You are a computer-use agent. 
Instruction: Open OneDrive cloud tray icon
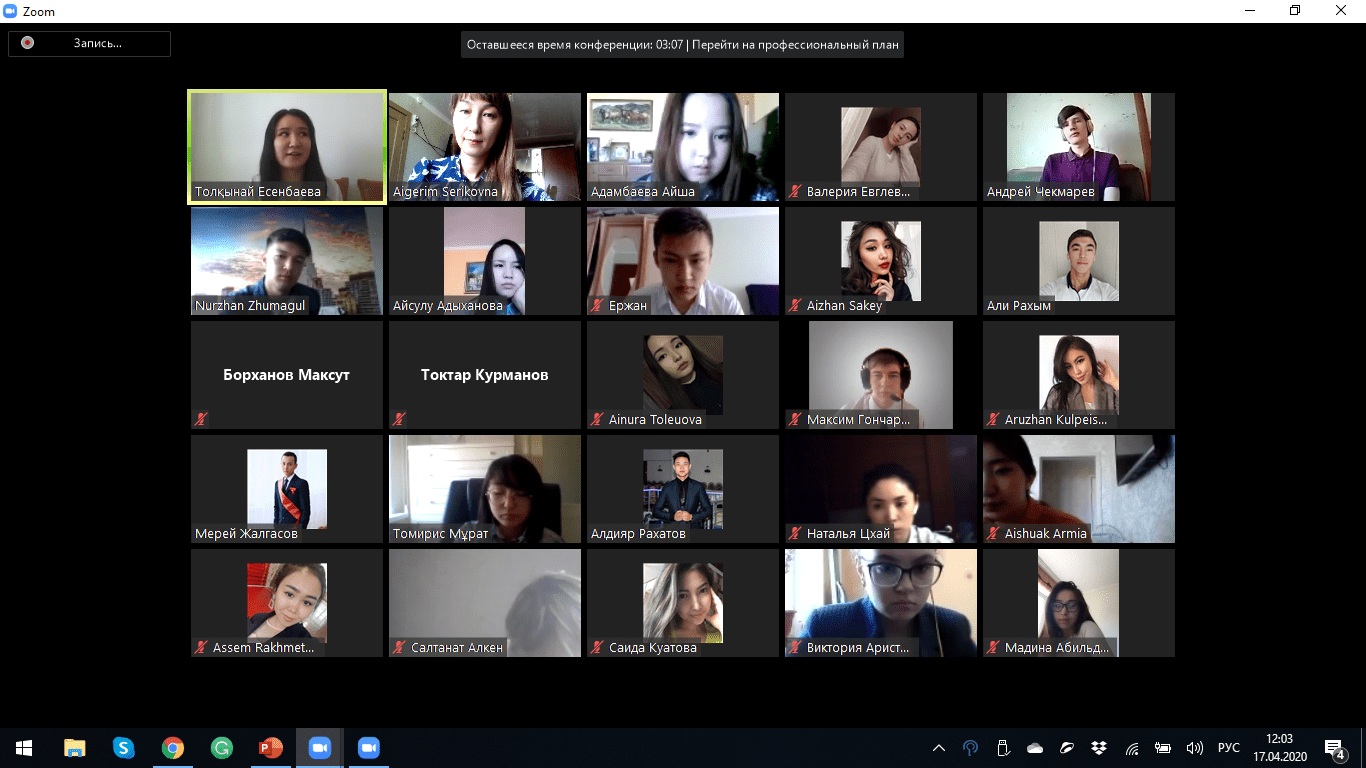(x=1035, y=747)
